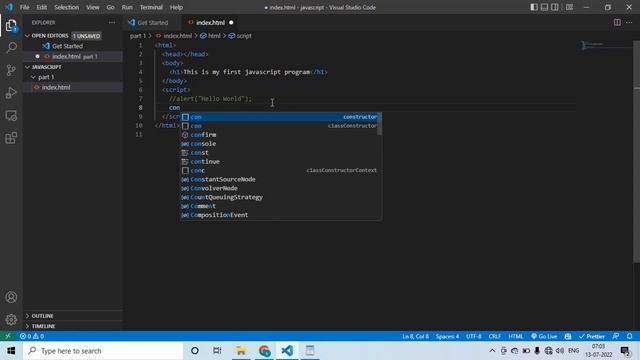Open the Selection menu
Screen dimensions: 640x360
(67, 7)
